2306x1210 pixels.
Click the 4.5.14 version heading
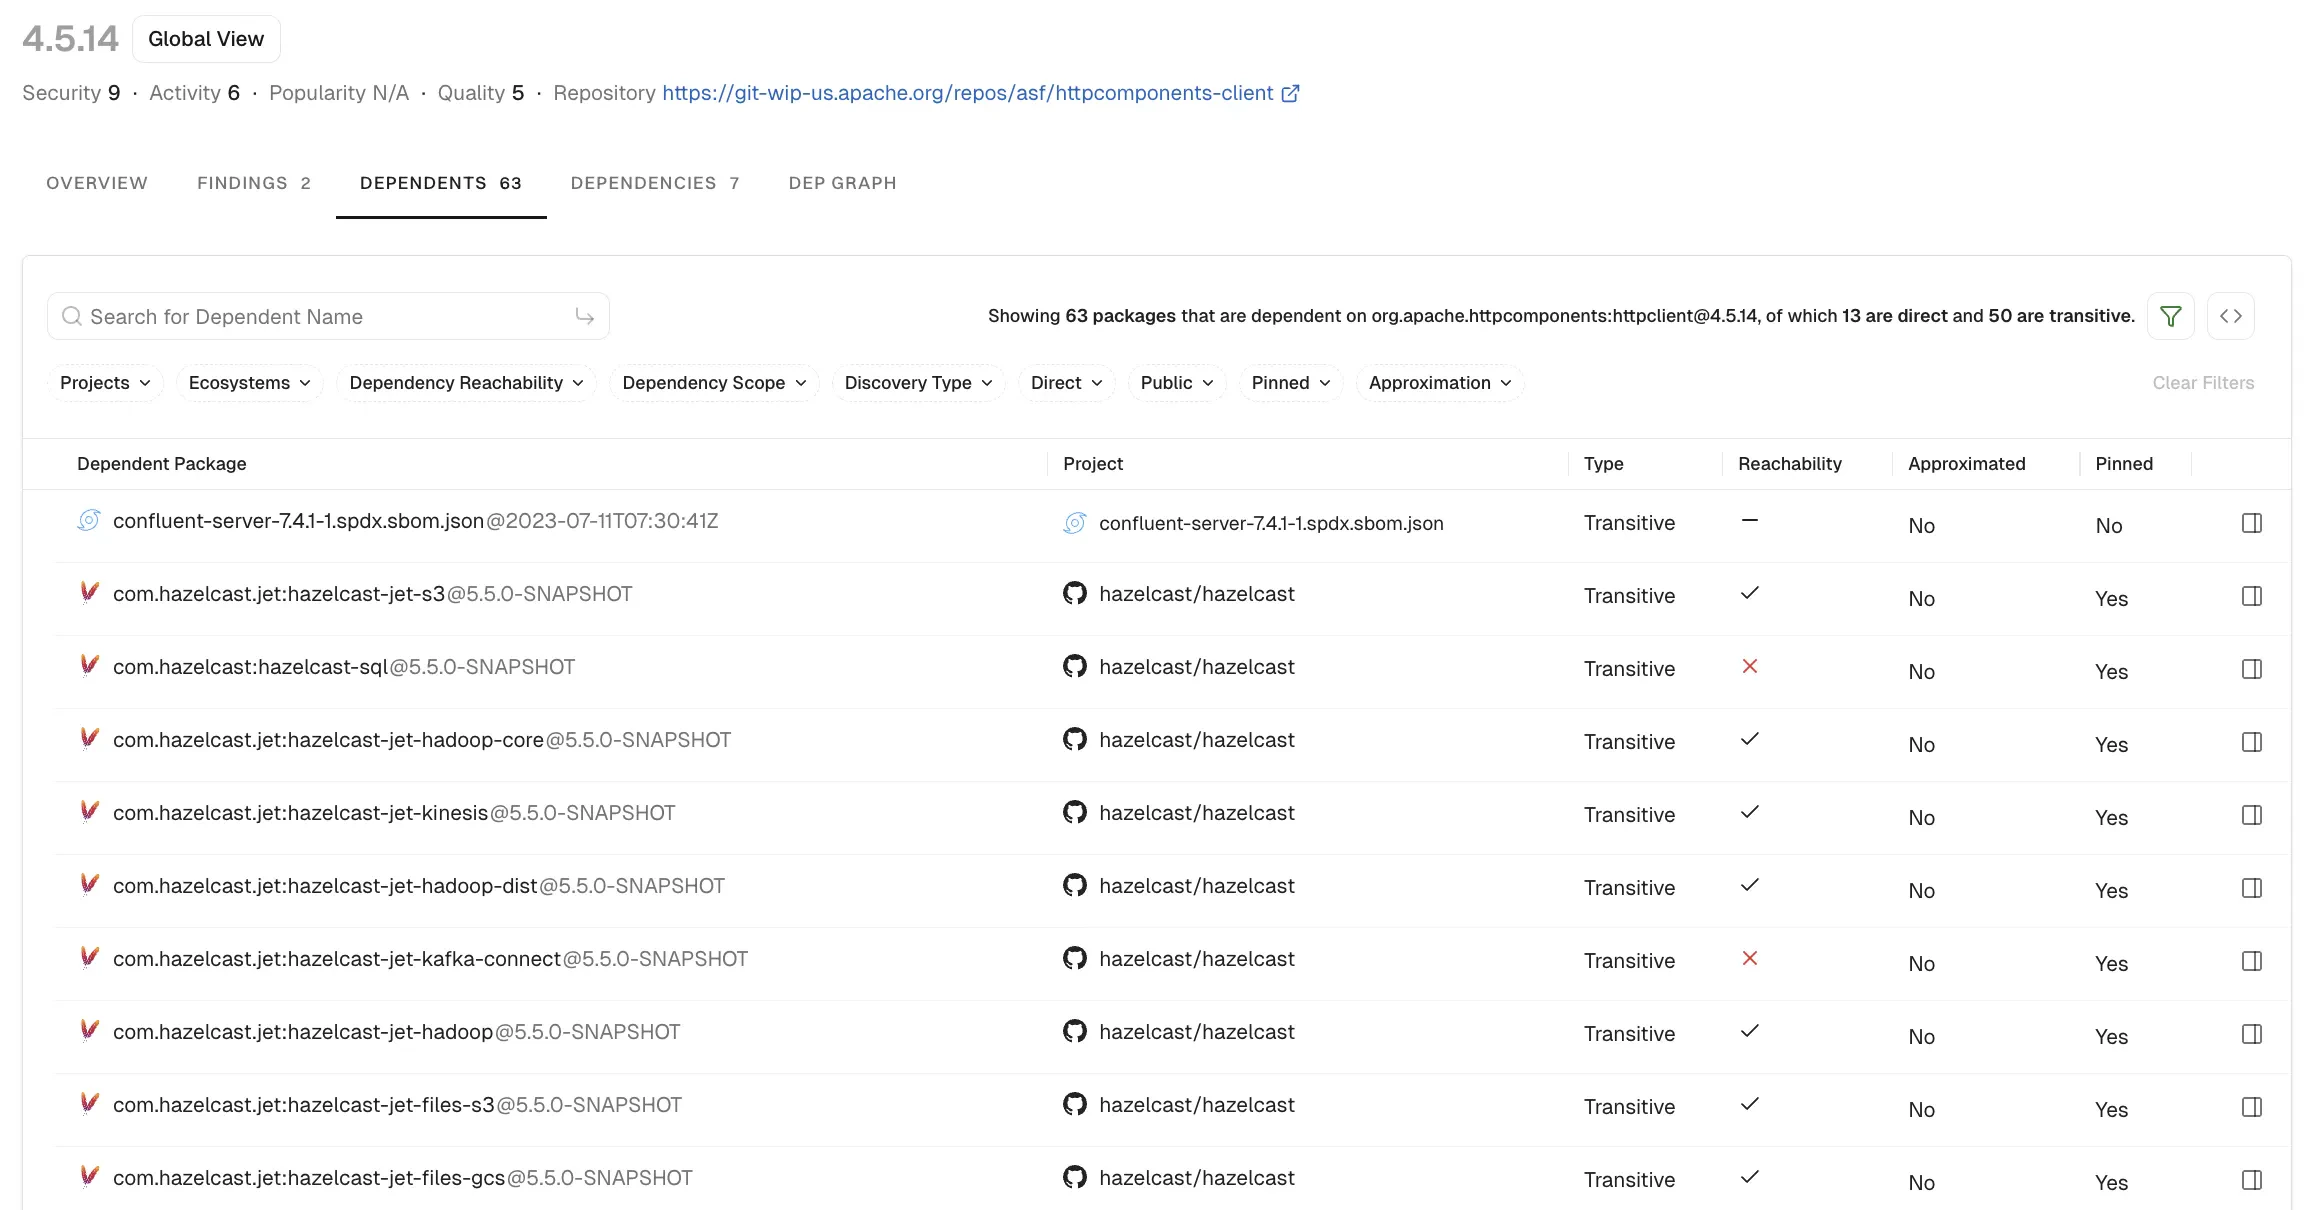coord(70,39)
